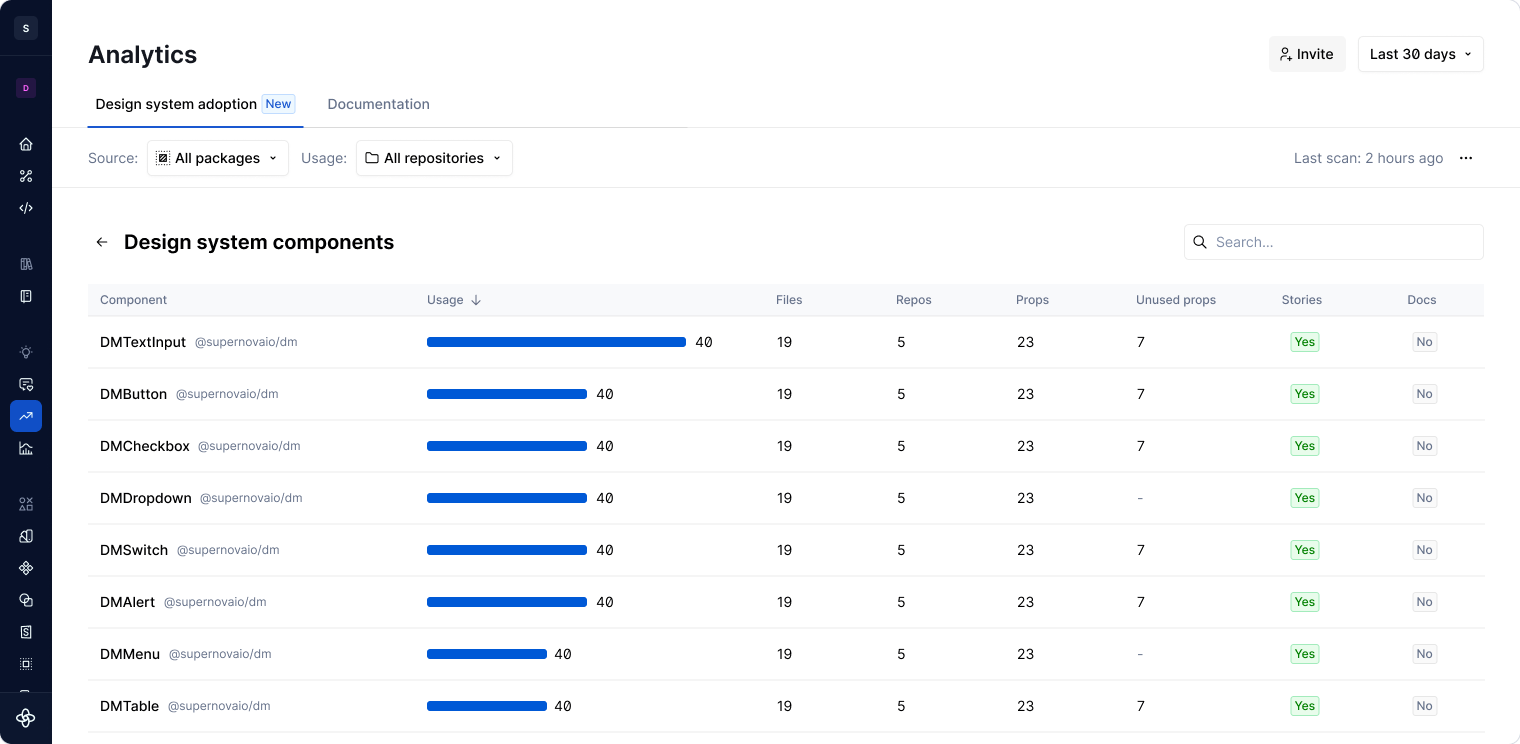This screenshot has width=1520, height=744.
Task: Click the Supernova flower logo at sidebar bottom
Action: point(26,718)
